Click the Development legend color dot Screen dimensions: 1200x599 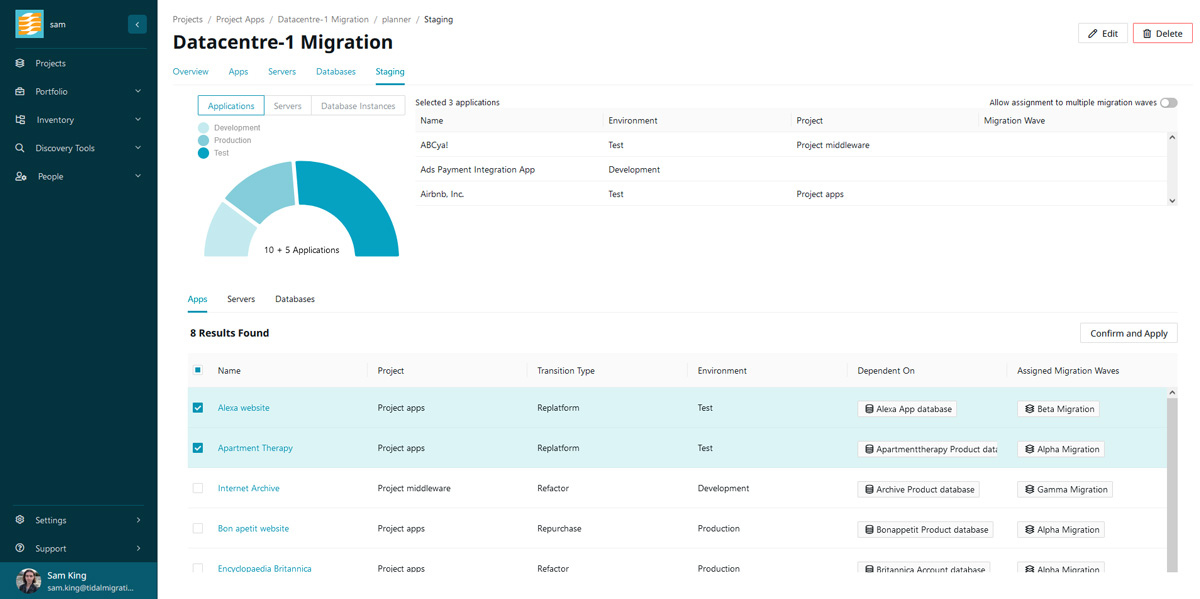point(203,128)
